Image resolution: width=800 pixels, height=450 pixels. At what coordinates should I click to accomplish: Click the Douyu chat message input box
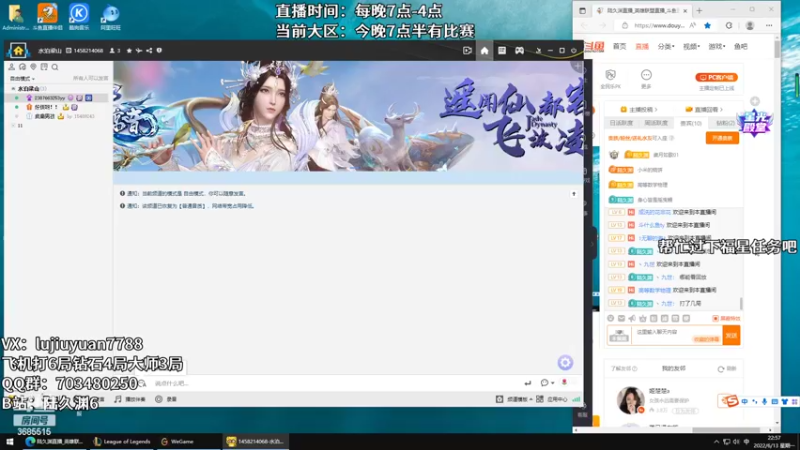(677, 335)
